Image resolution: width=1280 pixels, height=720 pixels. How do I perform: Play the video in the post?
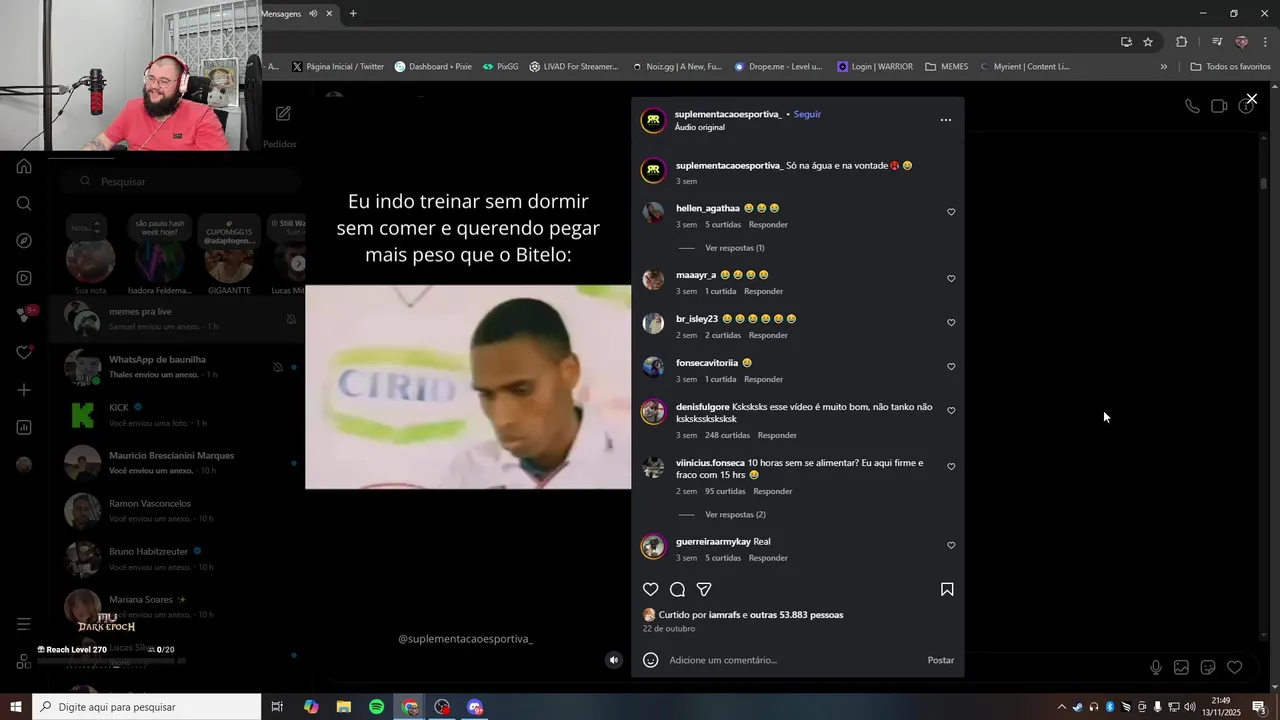click(468, 387)
